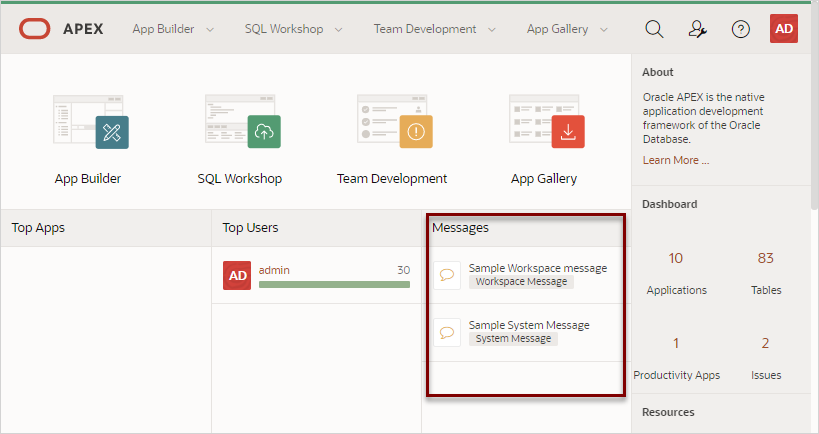Click the Sample System Message speech bubble icon
This screenshot has height=434, width=819.
[x=447, y=332]
